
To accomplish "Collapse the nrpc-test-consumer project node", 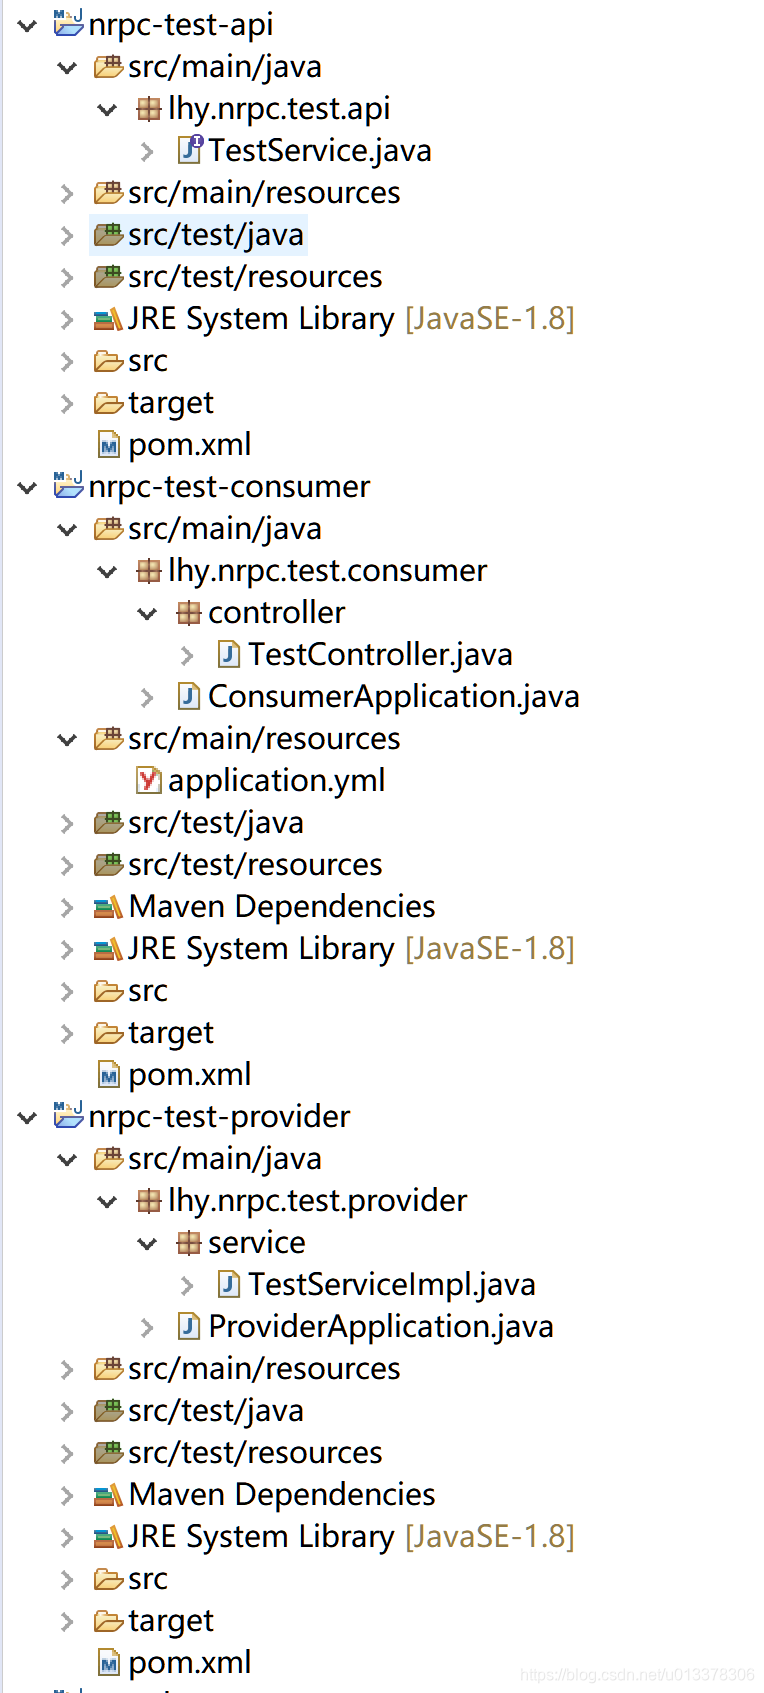I will [27, 487].
